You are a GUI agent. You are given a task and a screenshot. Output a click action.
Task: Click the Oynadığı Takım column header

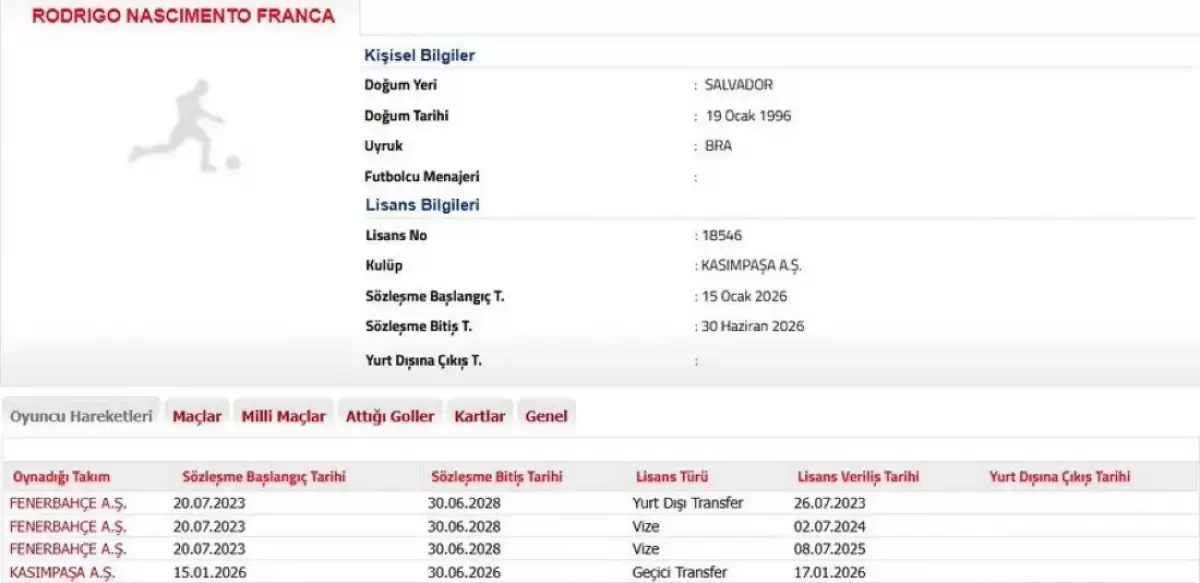point(61,477)
